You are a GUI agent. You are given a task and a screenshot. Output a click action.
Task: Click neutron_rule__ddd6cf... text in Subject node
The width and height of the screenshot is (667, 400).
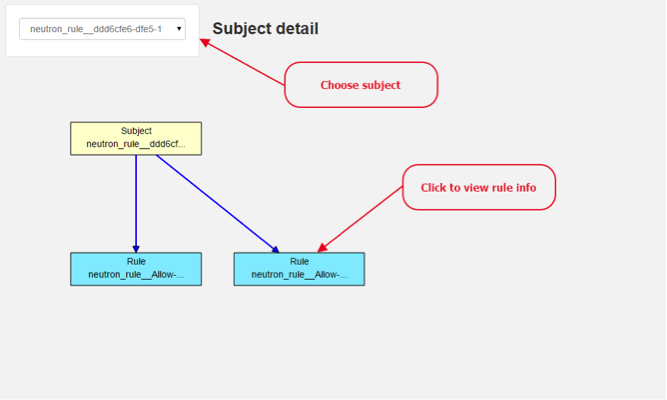click(136, 144)
